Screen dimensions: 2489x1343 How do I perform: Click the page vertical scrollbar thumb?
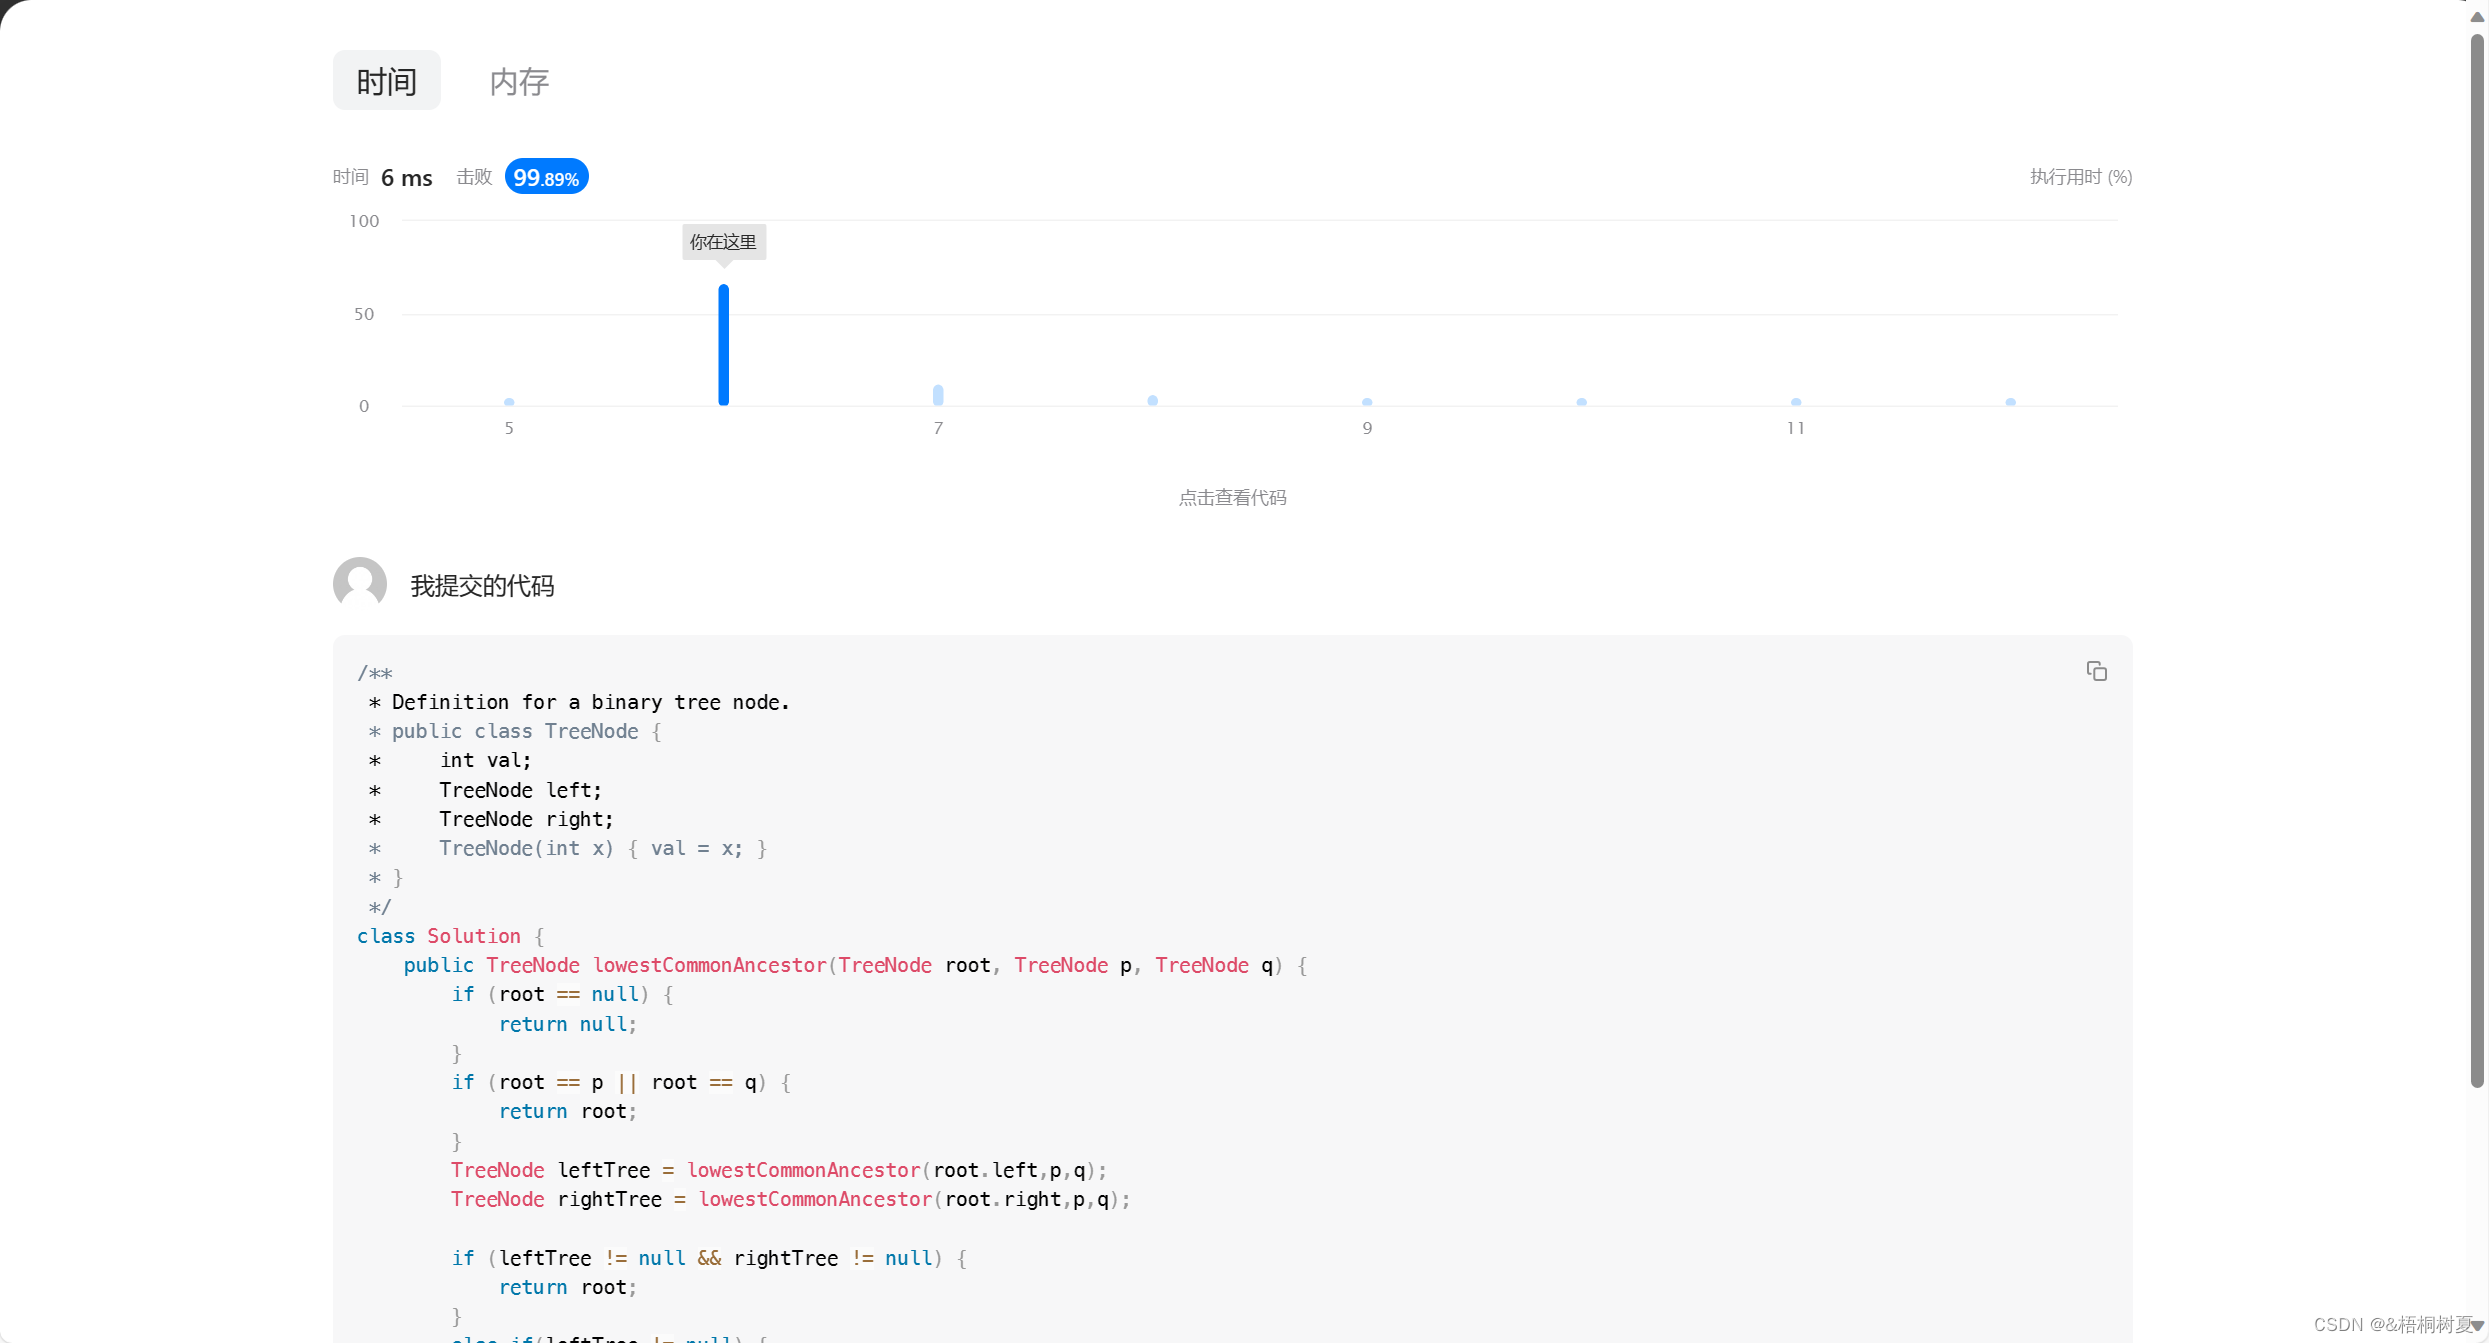point(2476,560)
